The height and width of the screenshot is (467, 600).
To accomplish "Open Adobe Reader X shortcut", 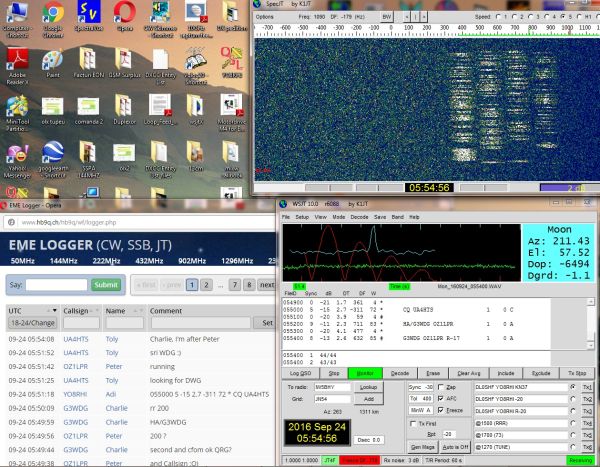I will (16, 63).
